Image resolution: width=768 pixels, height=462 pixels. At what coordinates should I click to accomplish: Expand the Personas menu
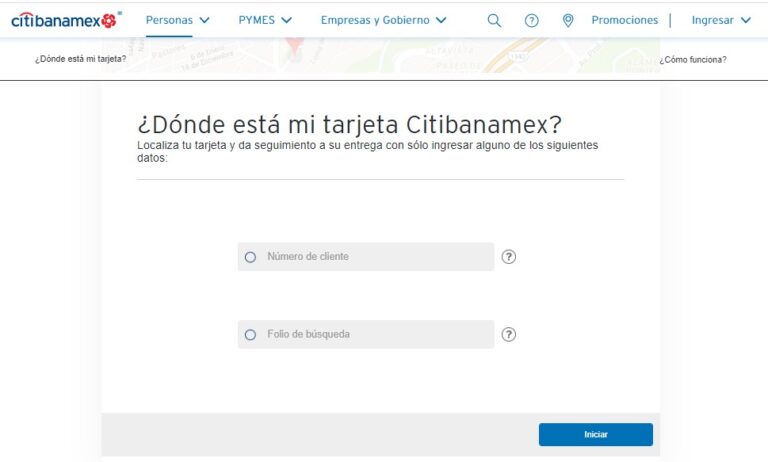pos(178,20)
